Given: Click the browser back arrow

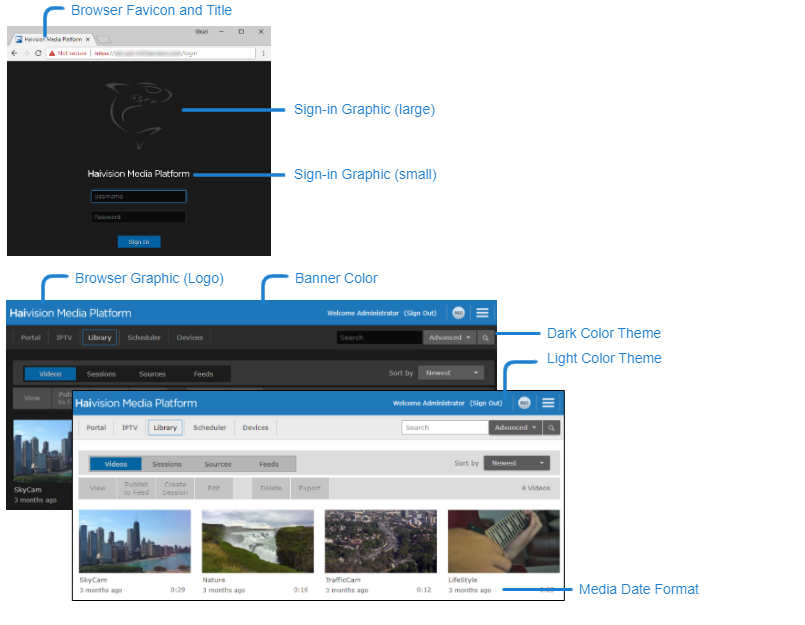Looking at the screenshot, I should click(14, 53).
